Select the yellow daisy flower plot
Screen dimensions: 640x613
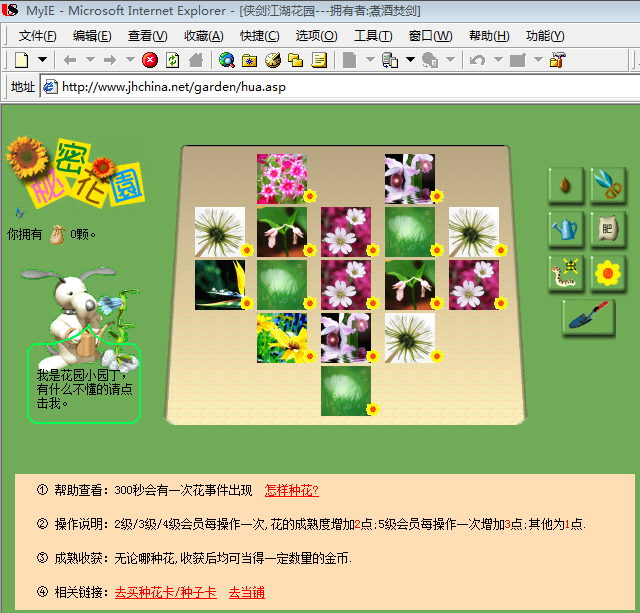(282, 338)
